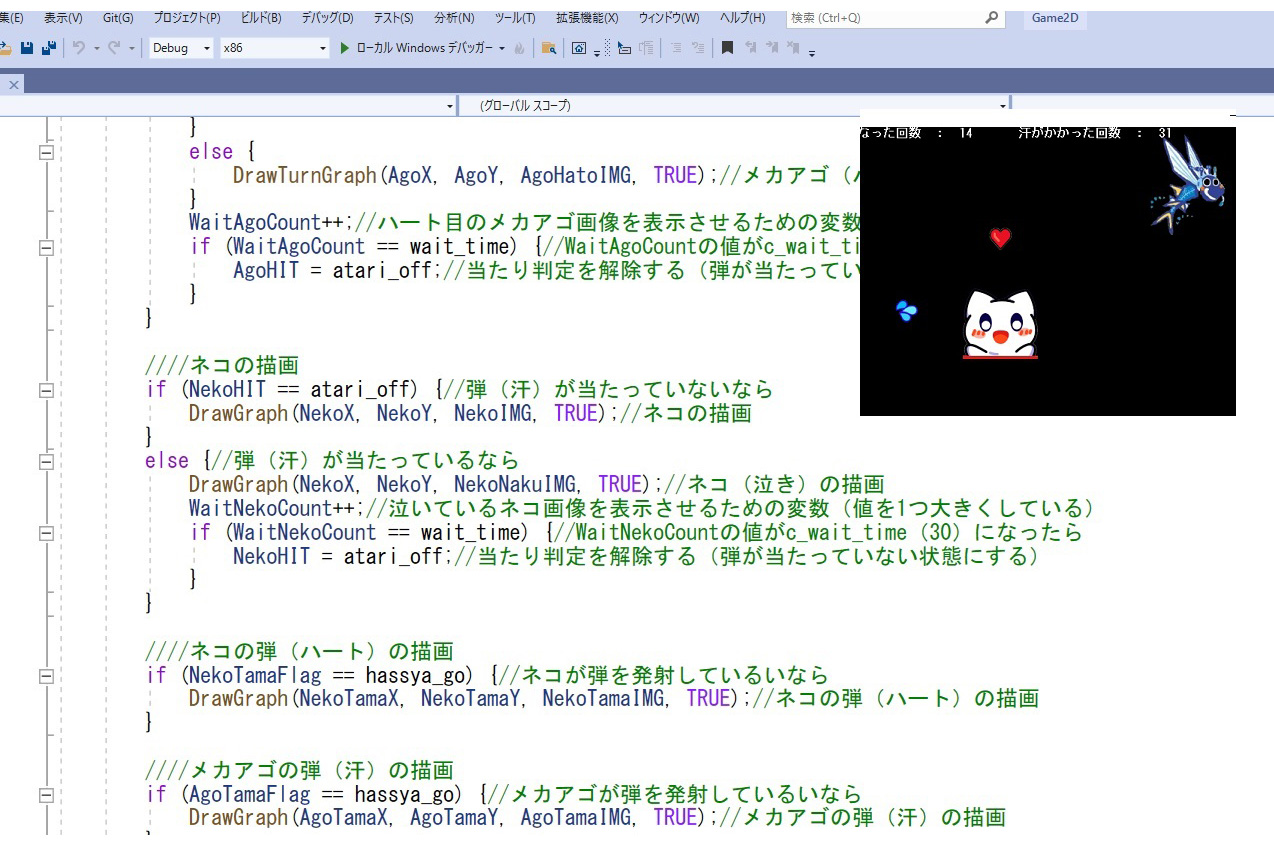
Task: Collapse fold at else 弾（汗）block
Action: point(46,461)
